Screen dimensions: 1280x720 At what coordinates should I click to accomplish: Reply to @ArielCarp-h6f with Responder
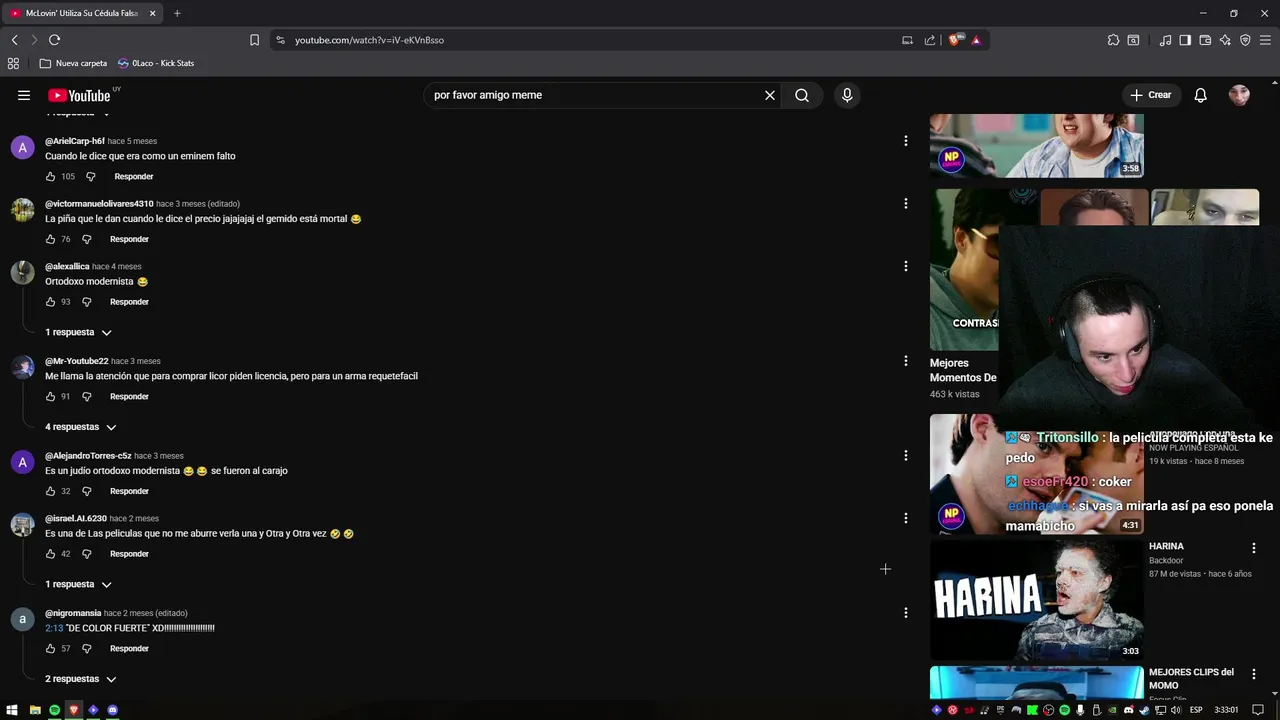point(134,177)
